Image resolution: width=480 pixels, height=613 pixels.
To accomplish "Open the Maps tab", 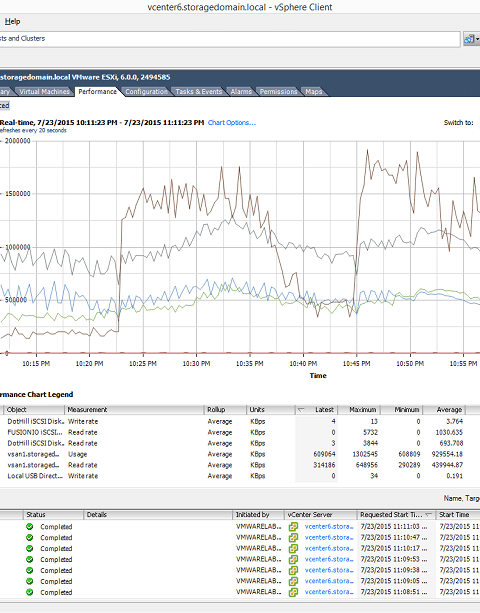I will [x=313, y=91].
